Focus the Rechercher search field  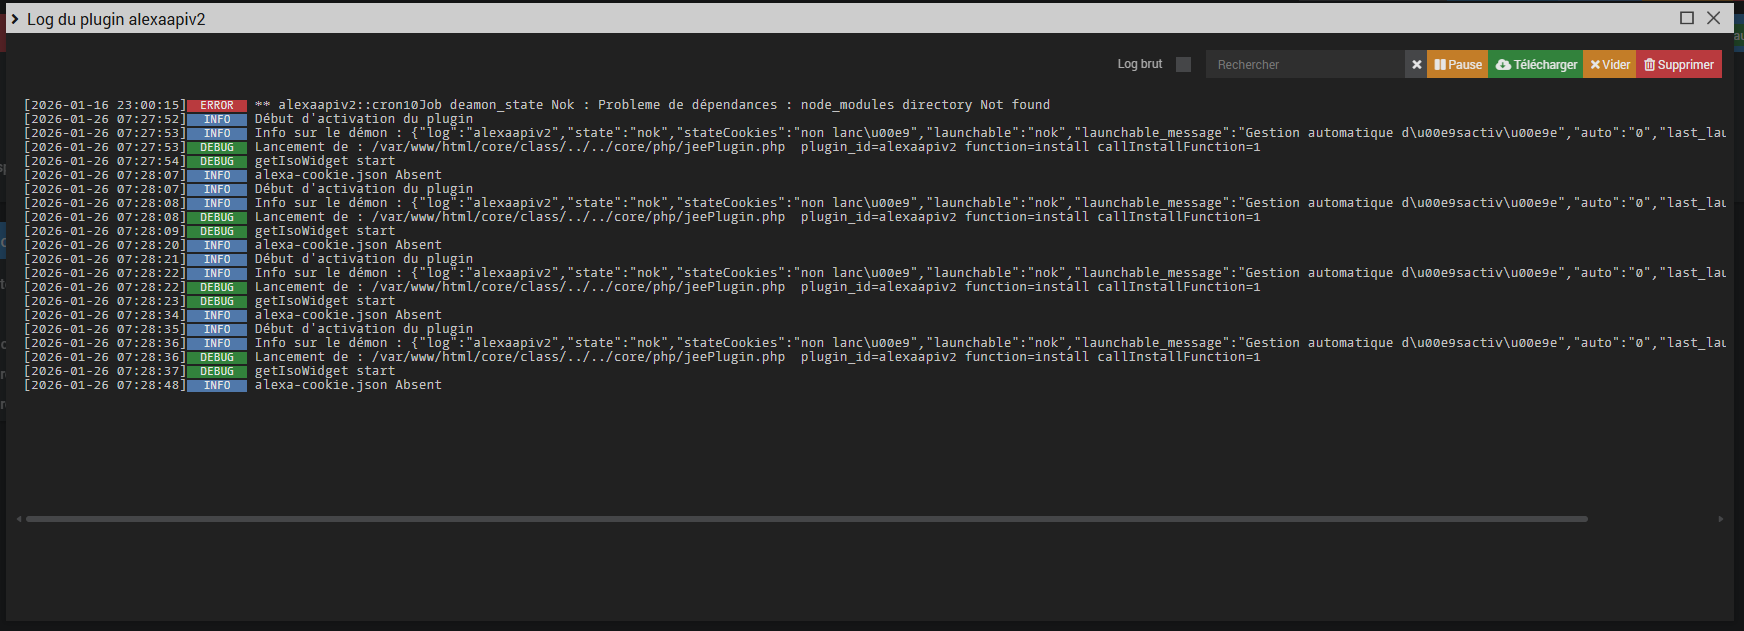(1305, 64)
